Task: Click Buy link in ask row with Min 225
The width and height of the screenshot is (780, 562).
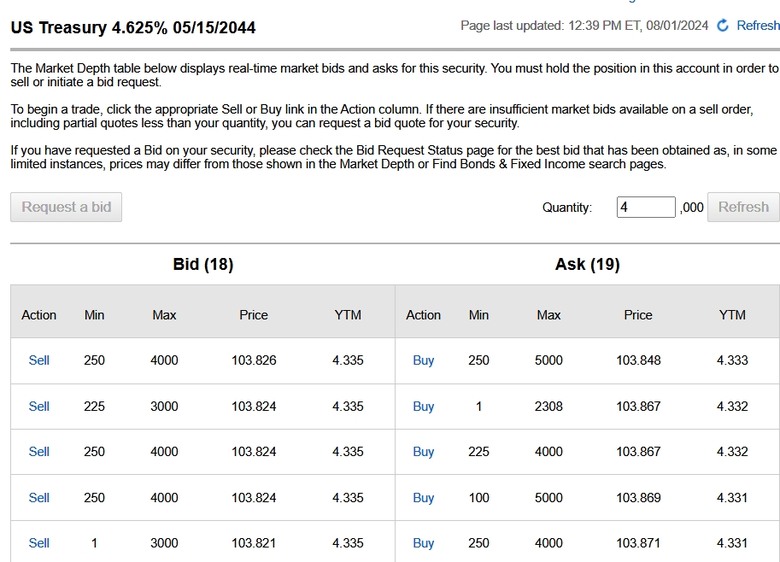Action: click(x=423, y=452)
